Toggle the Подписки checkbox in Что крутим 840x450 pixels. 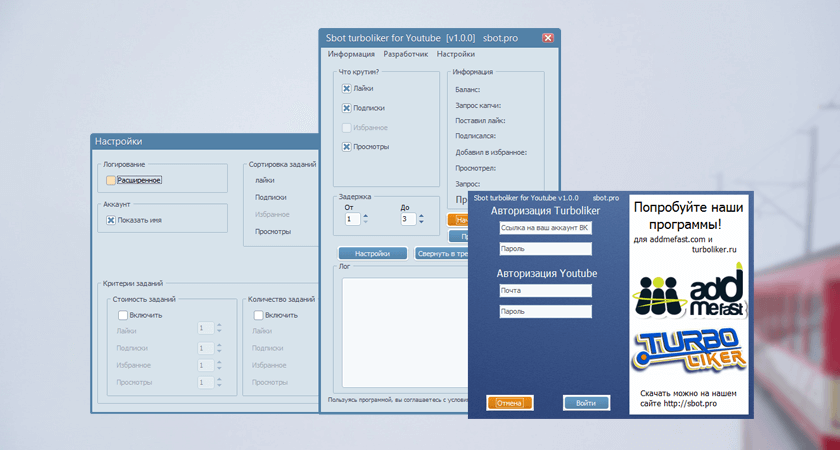pyautogui.click(x=347, y=108)
